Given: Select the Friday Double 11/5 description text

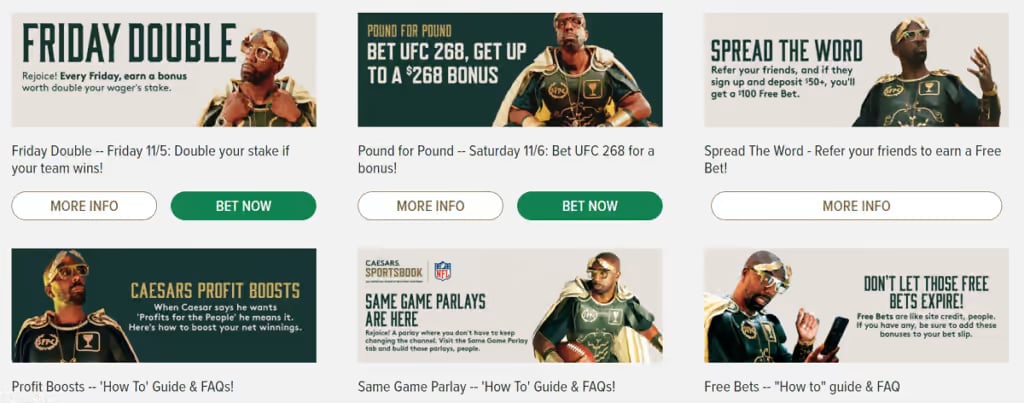Looking at the screenshot, I should 151,159.
